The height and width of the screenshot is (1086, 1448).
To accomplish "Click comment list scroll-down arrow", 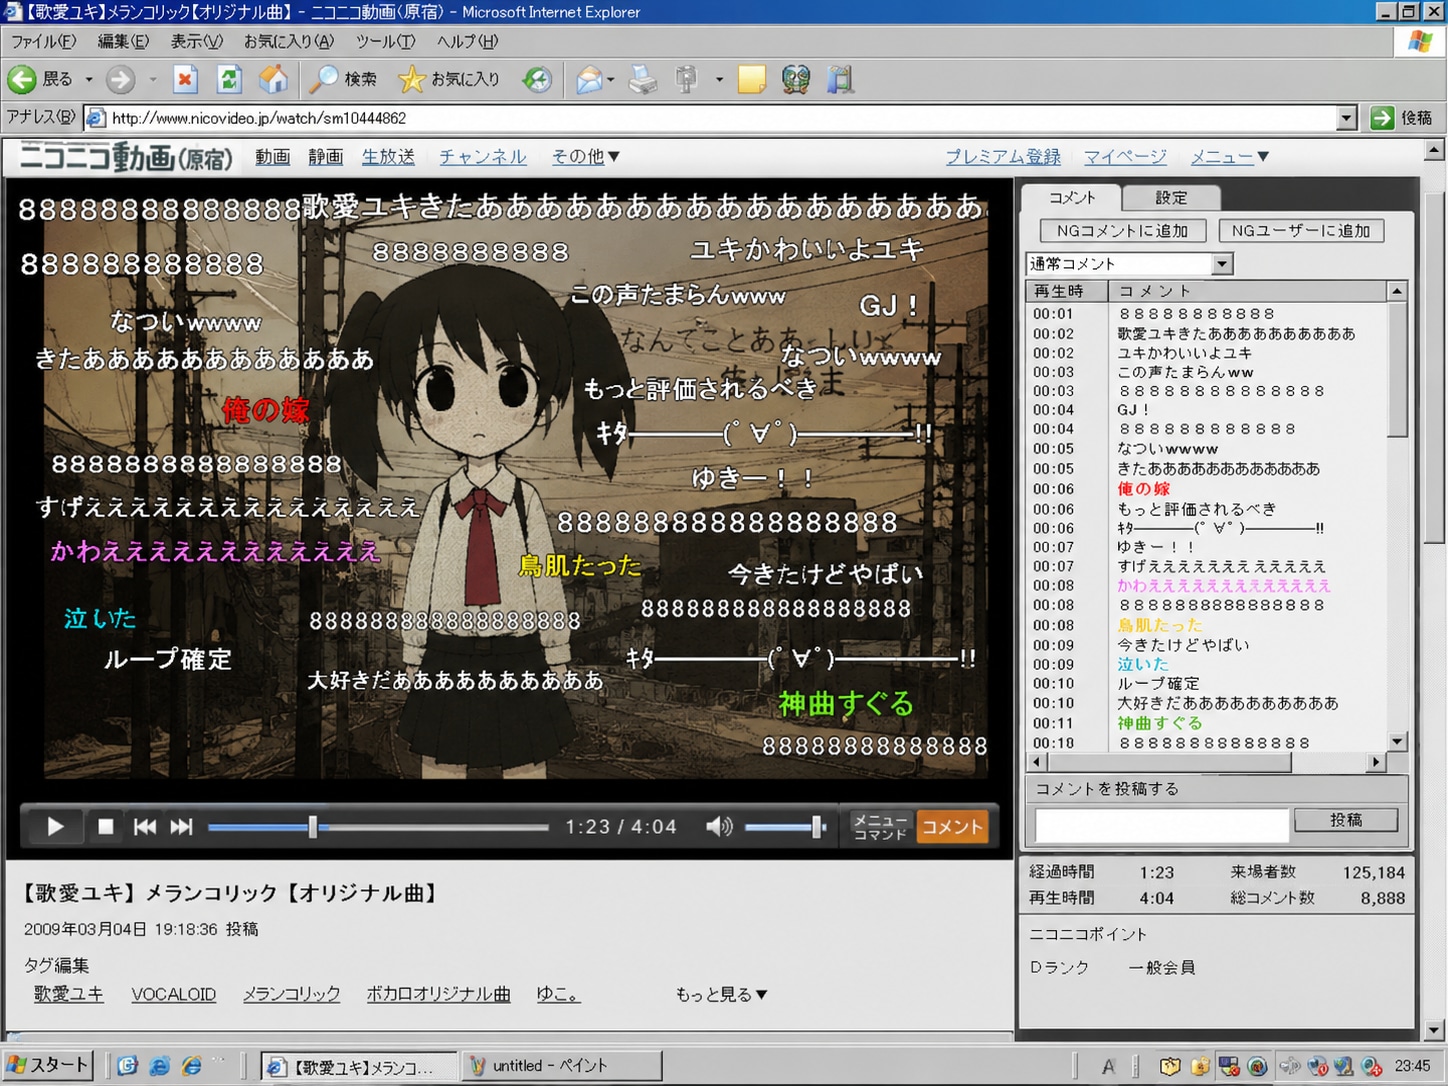I will tap(1397, 742).
